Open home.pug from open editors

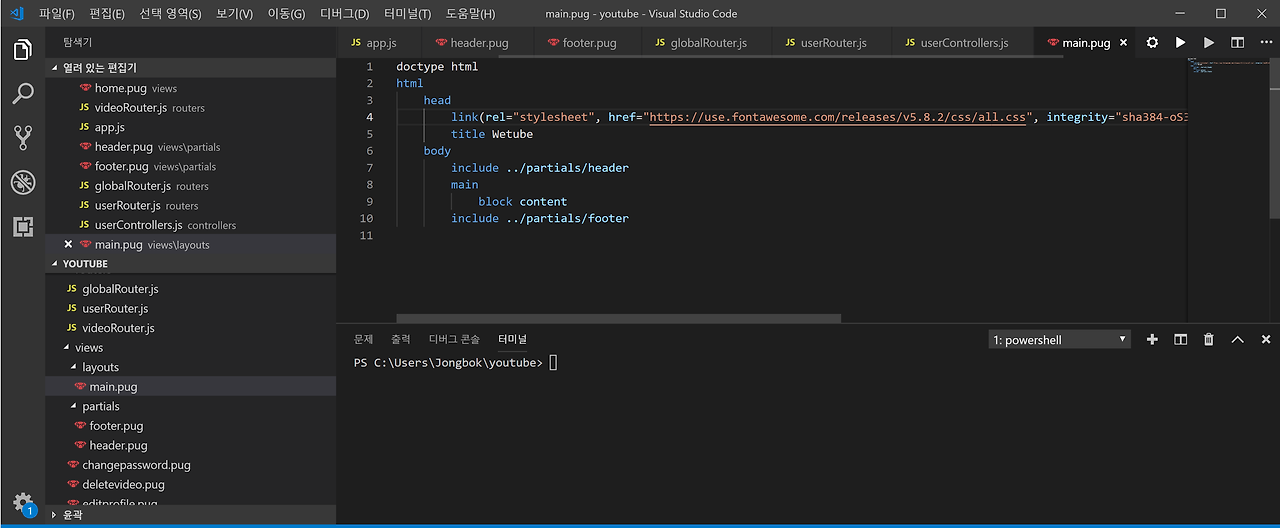[x=190, y=88]
